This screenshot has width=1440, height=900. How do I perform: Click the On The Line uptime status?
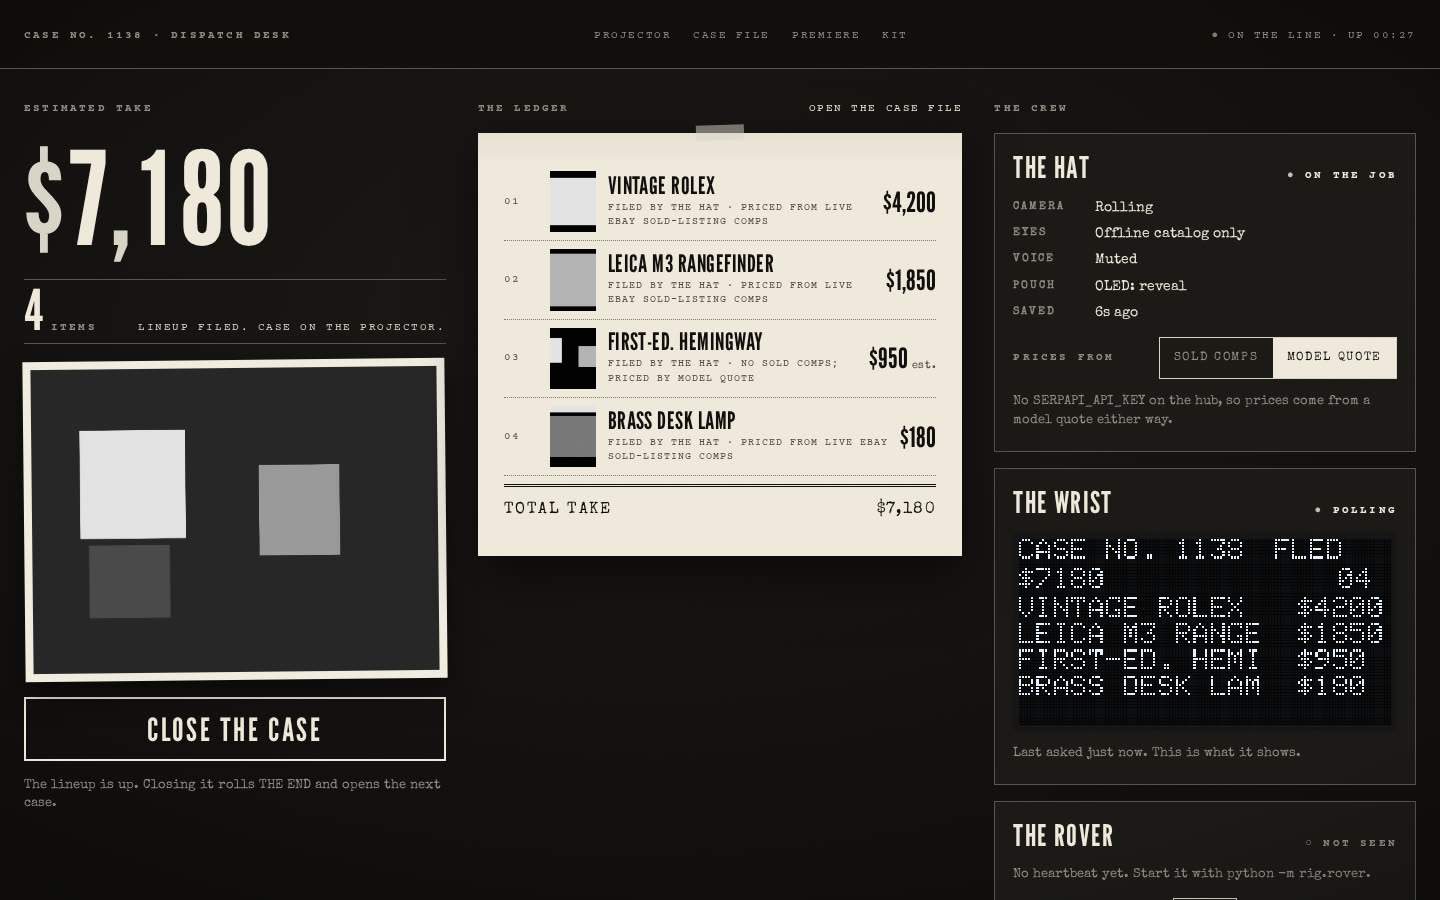click(1313, 35)
